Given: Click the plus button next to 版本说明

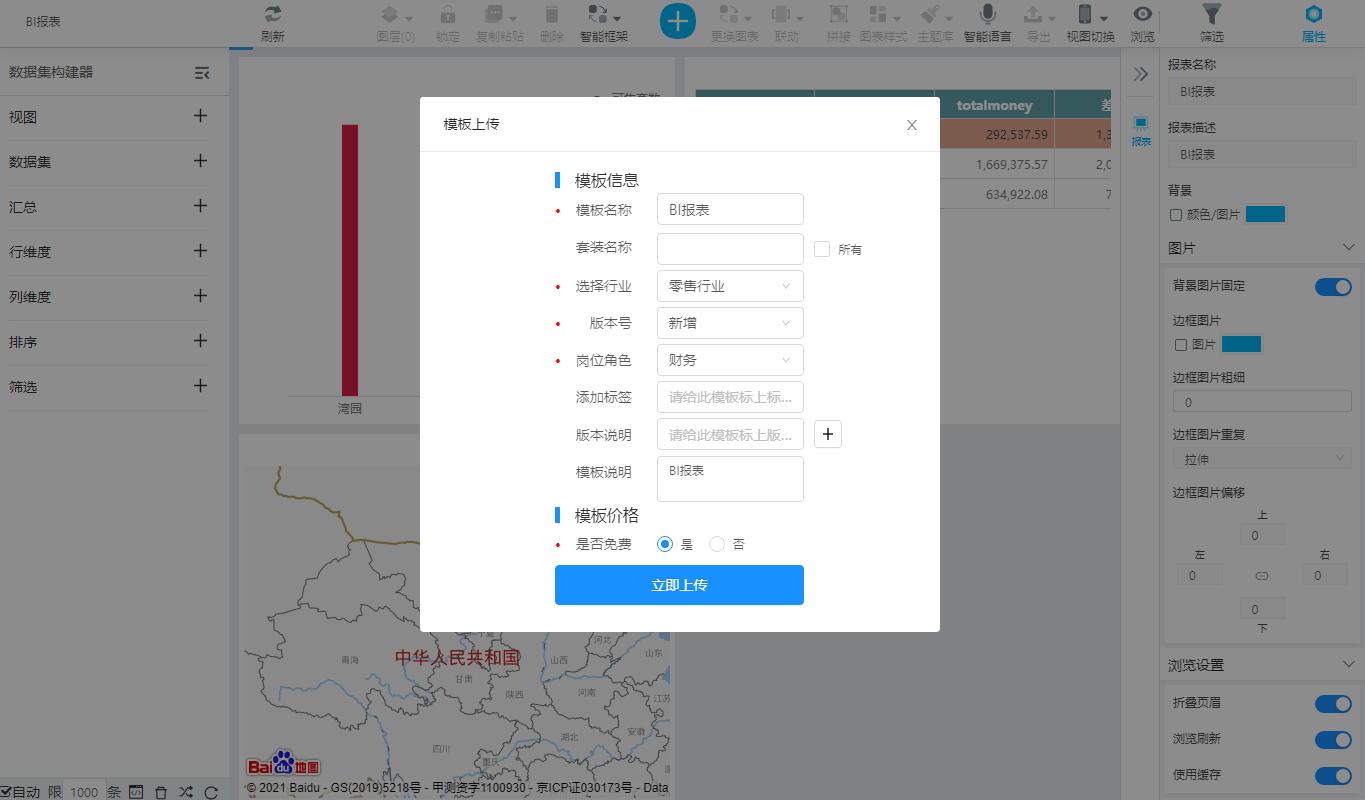Looking at the screenshot, I should coord(827,434).
